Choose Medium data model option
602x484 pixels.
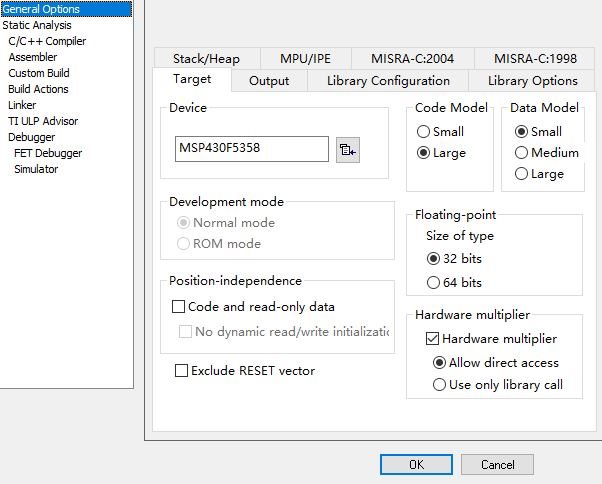pyautogui.click(x=521, y=153)
